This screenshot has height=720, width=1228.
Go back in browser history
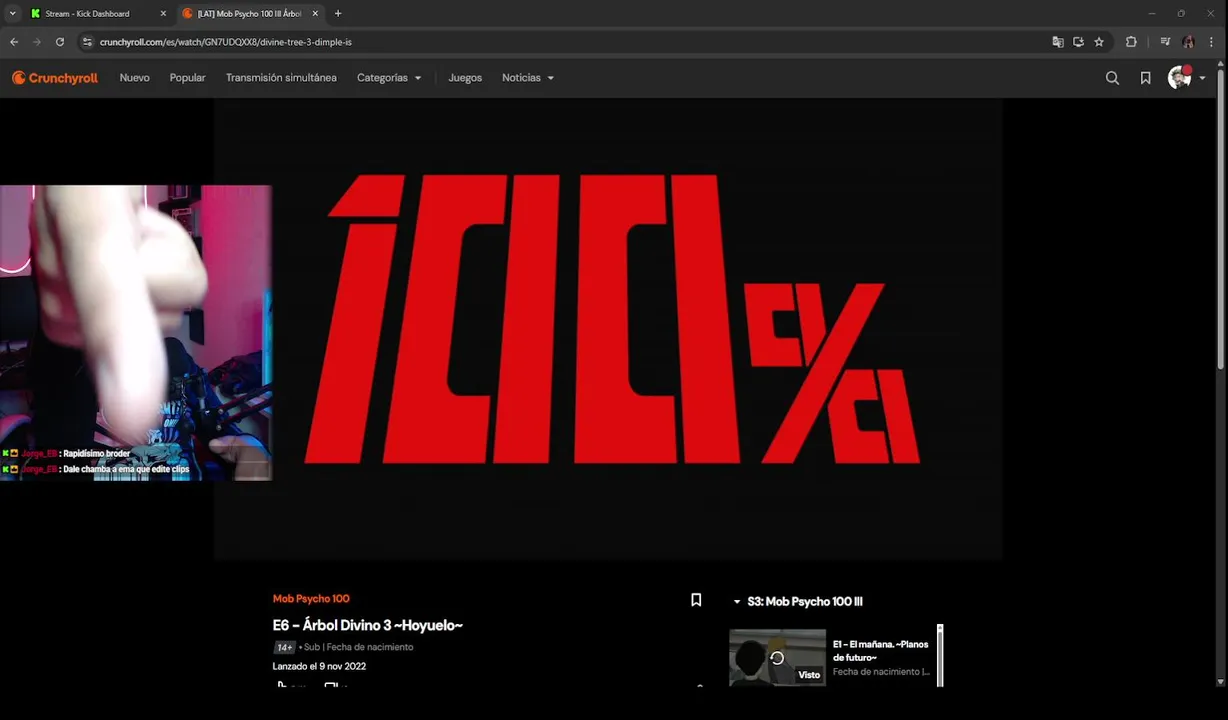(x=14, y=42)
